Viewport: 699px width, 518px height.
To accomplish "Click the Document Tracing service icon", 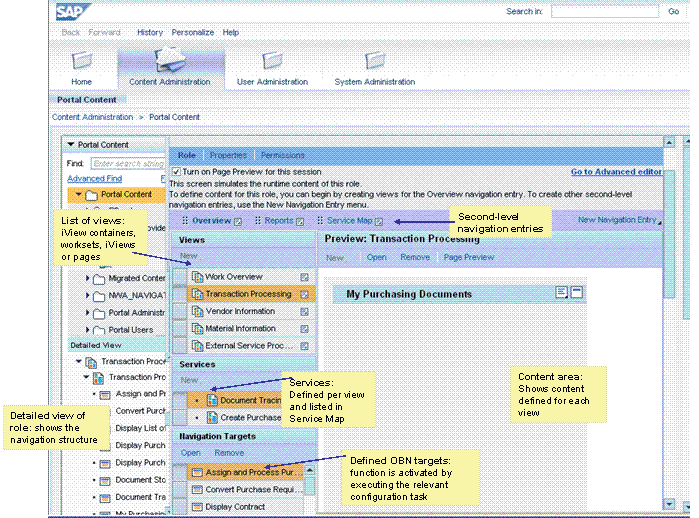I will pyautogui.click(x=212, y=400).
